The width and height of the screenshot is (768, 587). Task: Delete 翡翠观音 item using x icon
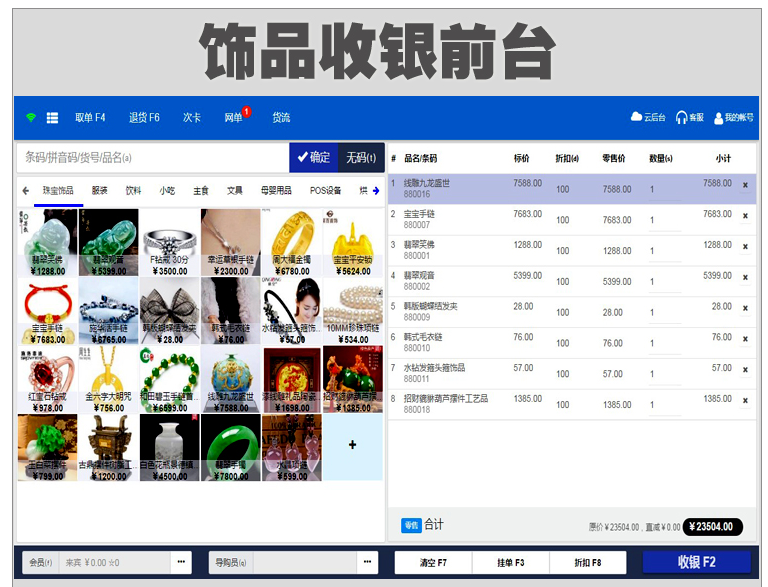click(744, 276)
